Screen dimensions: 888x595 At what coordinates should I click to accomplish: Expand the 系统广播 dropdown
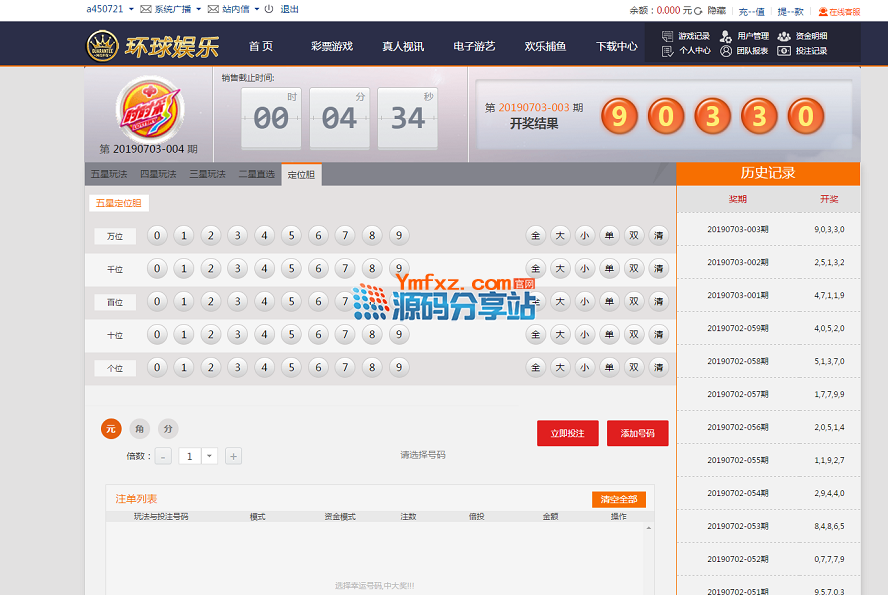pos(198,9)
